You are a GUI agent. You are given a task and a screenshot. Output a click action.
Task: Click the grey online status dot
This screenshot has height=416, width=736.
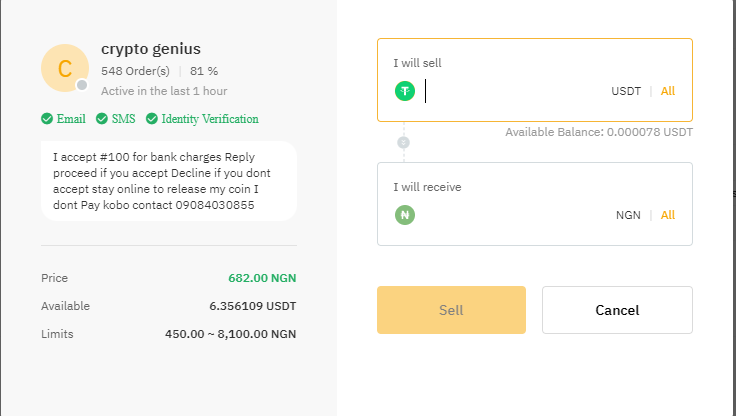(x=82, y=85)
